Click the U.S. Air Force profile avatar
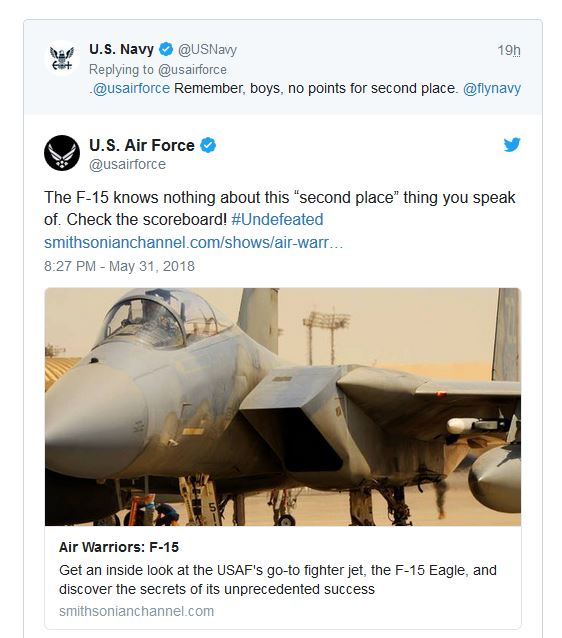The image size is (562, 638). (62, 153)
